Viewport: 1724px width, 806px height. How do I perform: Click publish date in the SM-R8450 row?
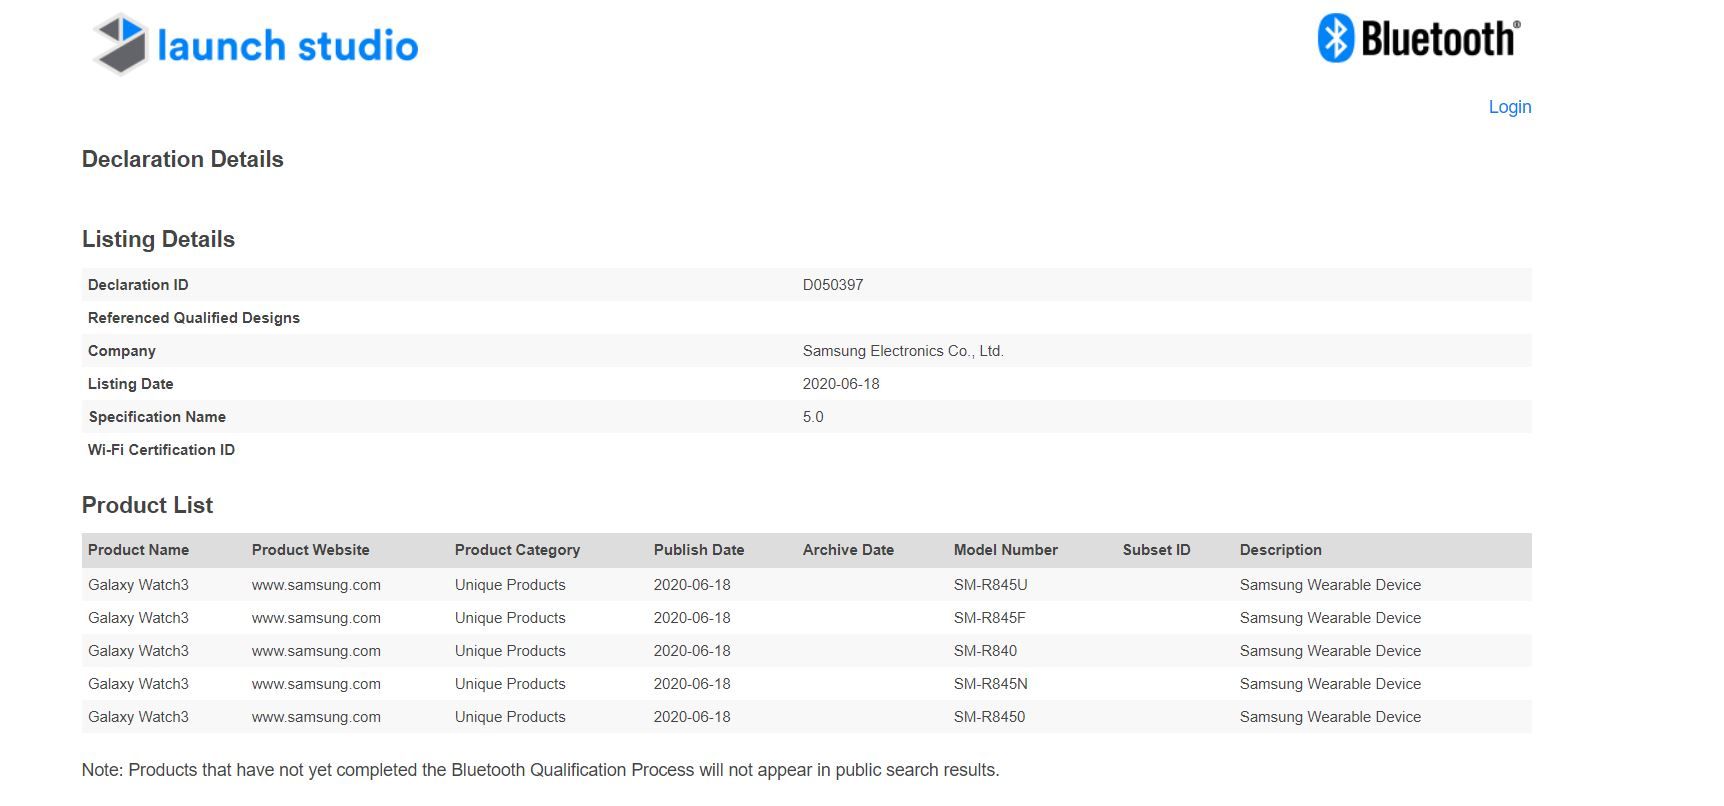point(692,717)
